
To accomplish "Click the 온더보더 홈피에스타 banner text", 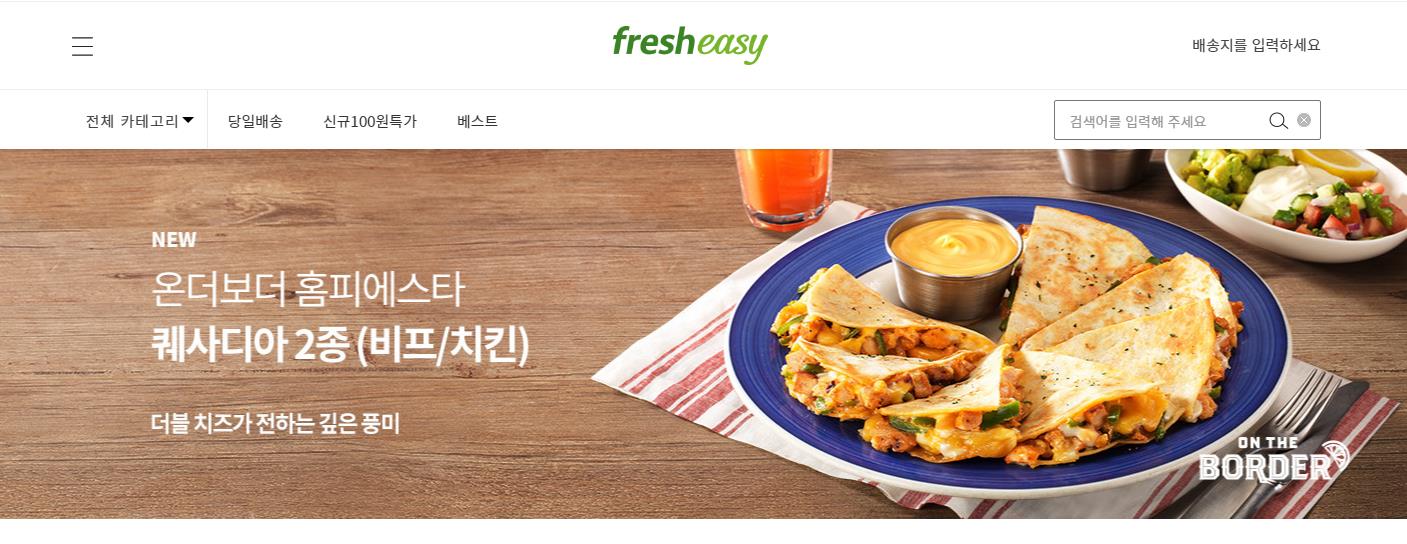I will coord(308,290).
